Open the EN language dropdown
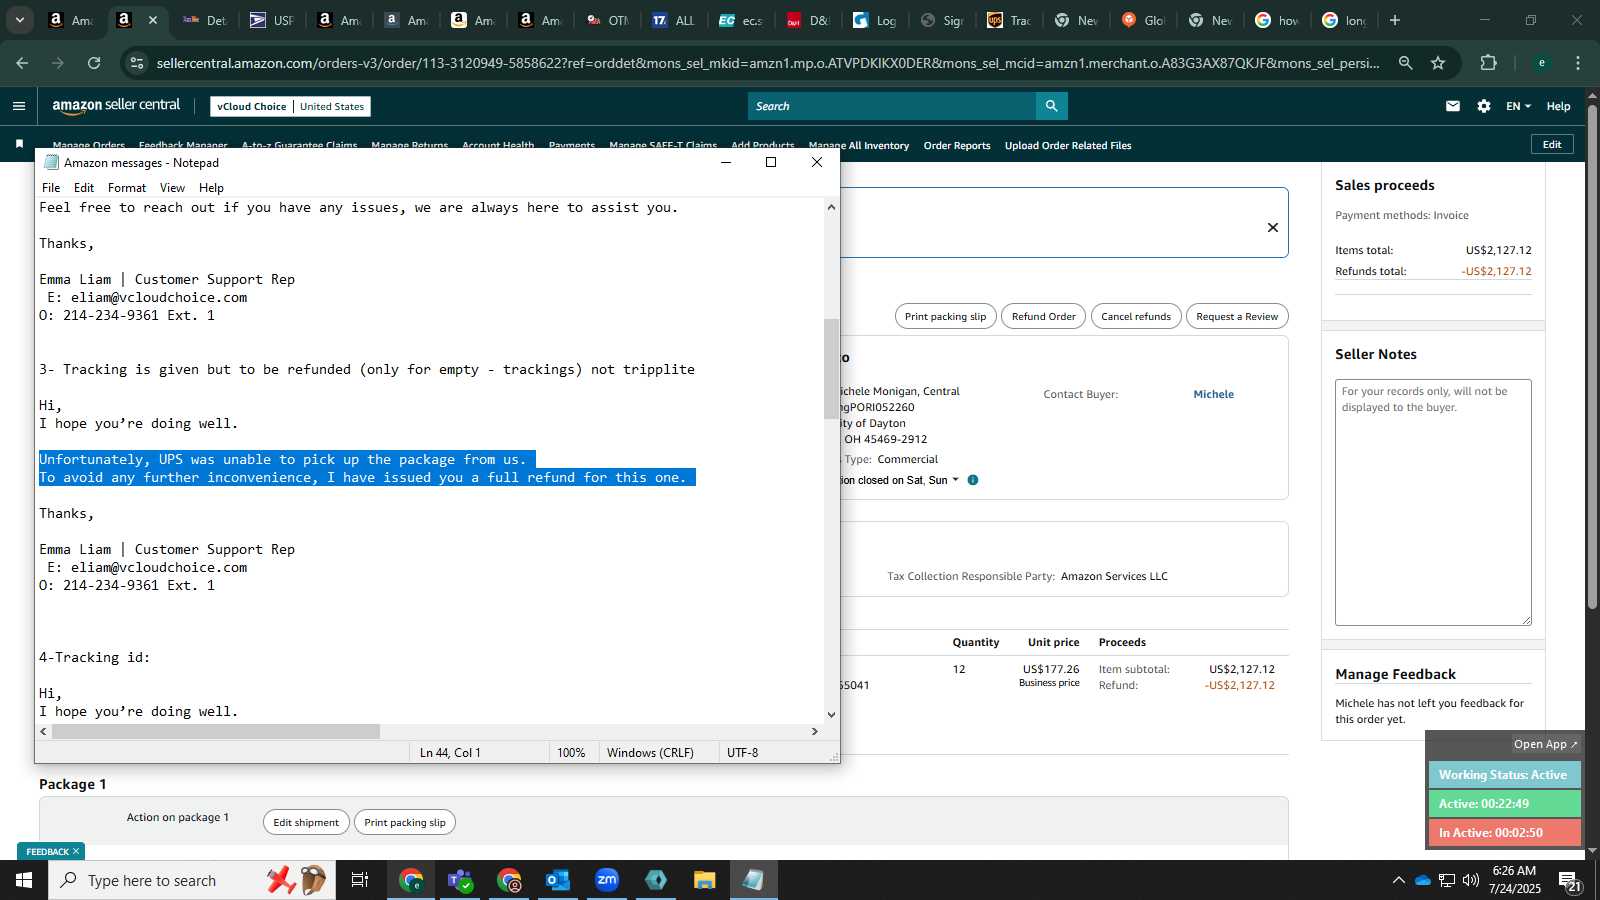1600x900 pixels. pyautogui.click(x=1518, y=106)
